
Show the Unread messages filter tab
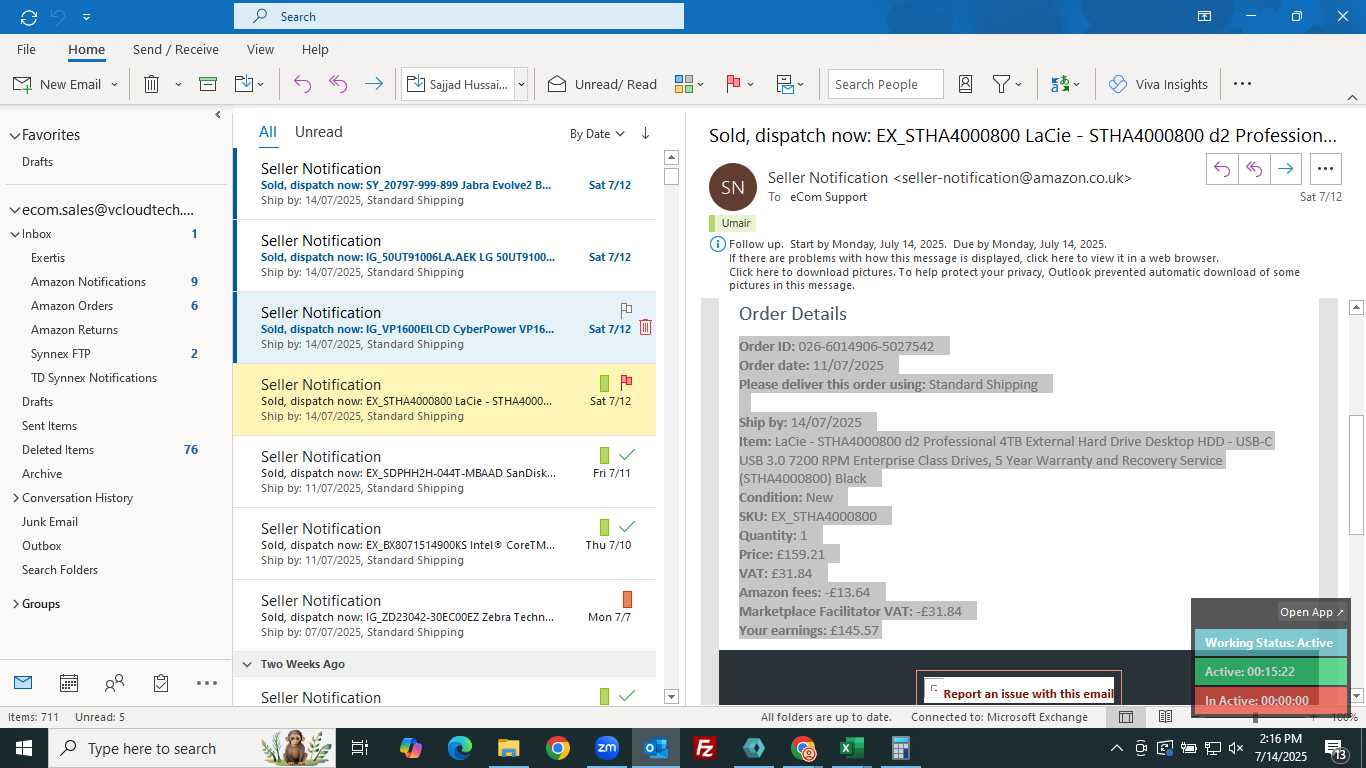click(318, 132)
